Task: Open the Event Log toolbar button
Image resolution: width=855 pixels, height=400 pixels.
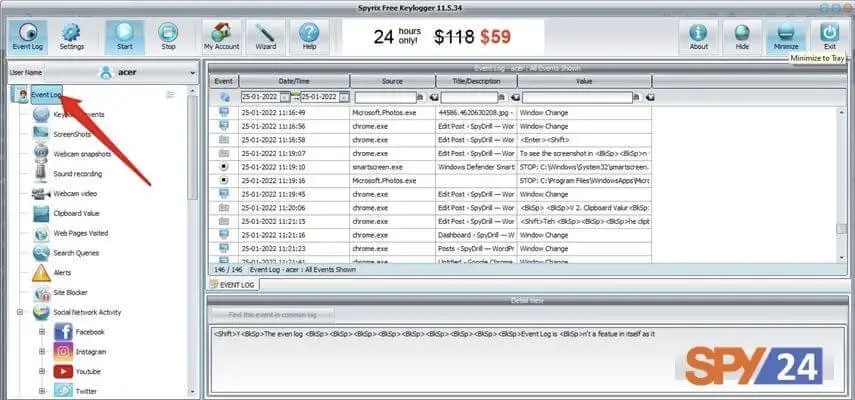Action: [x=27, y=37]
